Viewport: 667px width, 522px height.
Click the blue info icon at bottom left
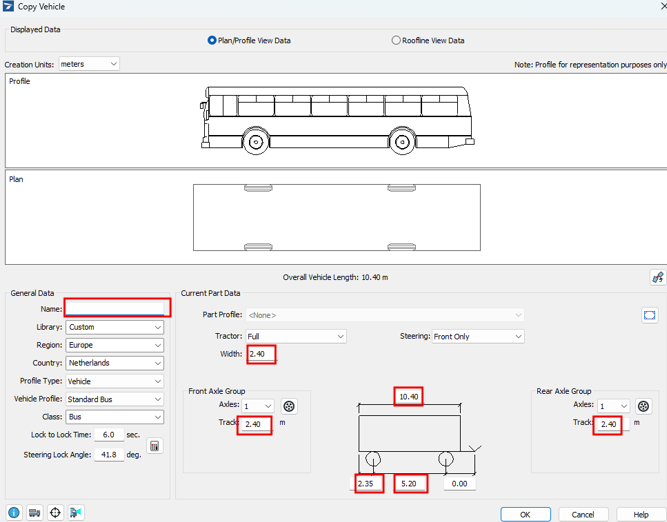pos(14,513)
